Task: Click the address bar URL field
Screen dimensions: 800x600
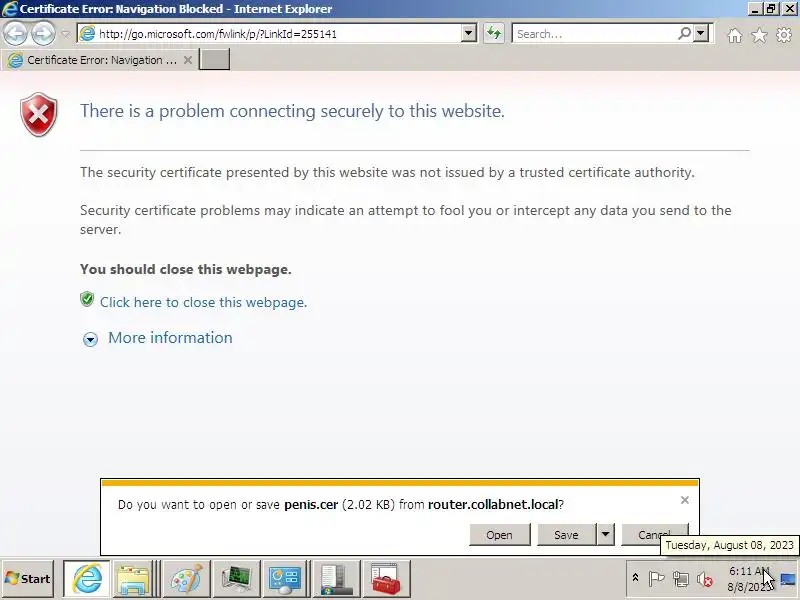Action: coord(278,34)
